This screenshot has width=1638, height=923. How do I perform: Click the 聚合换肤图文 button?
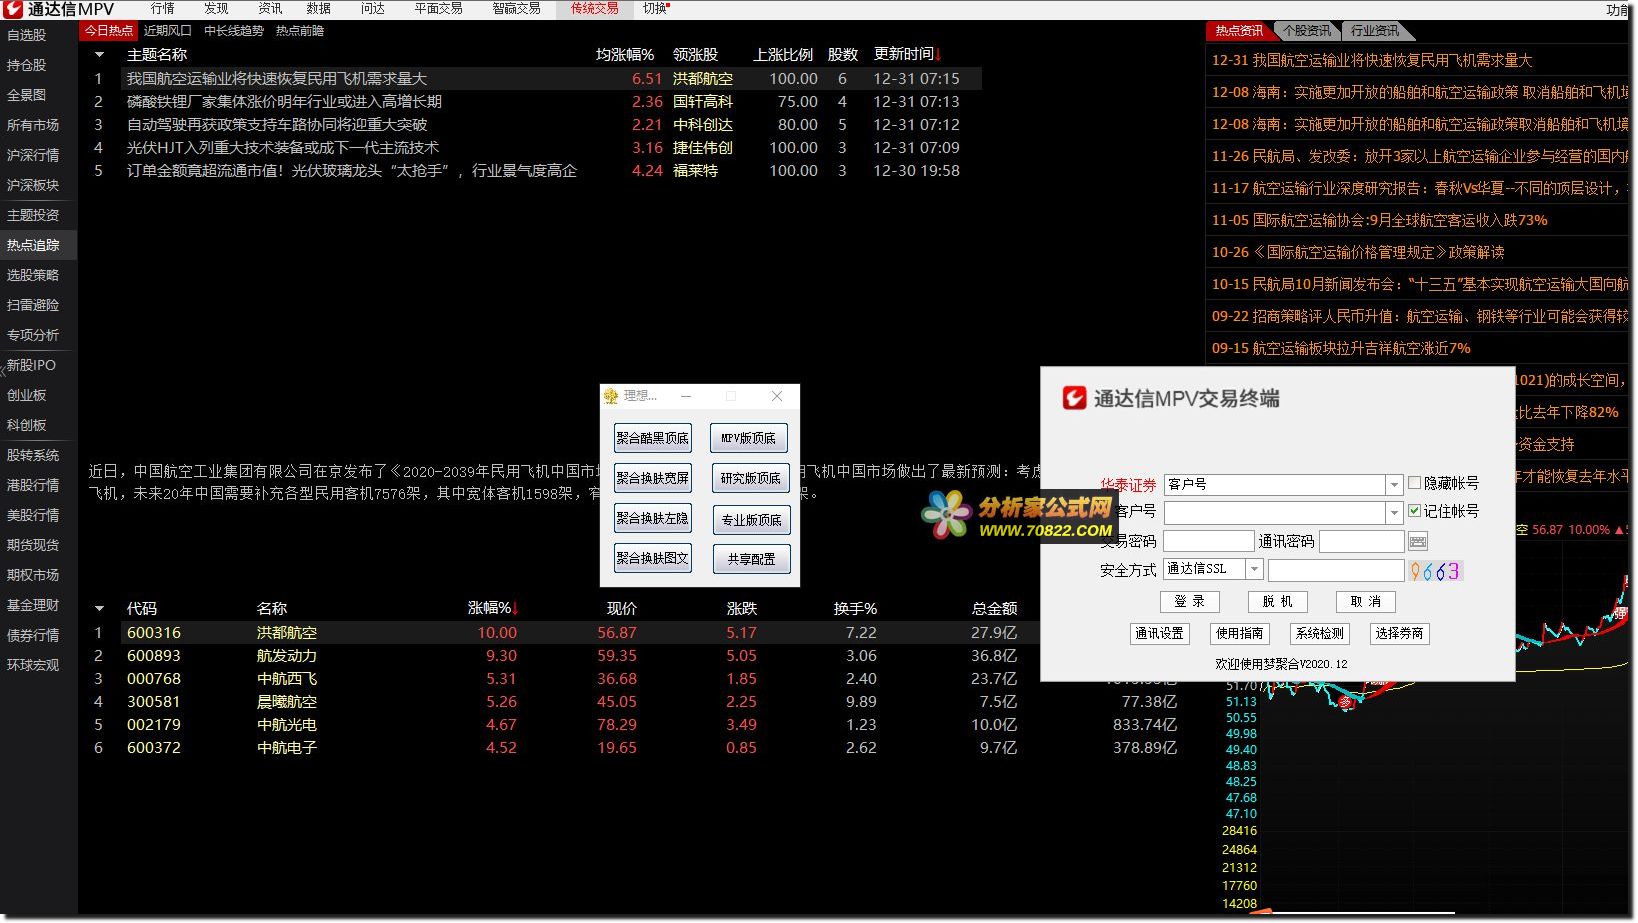[652, 558]
